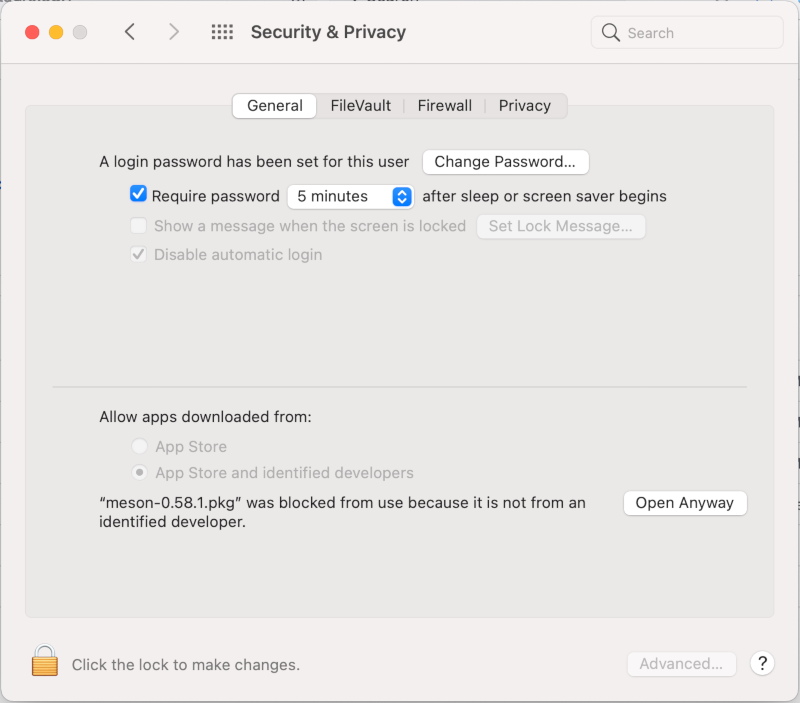Image resolution: width=800 pixels, height=703 pixels.
Task: Click the stepper arrows next to 5 minutes
Action: [x=400, y=196]
